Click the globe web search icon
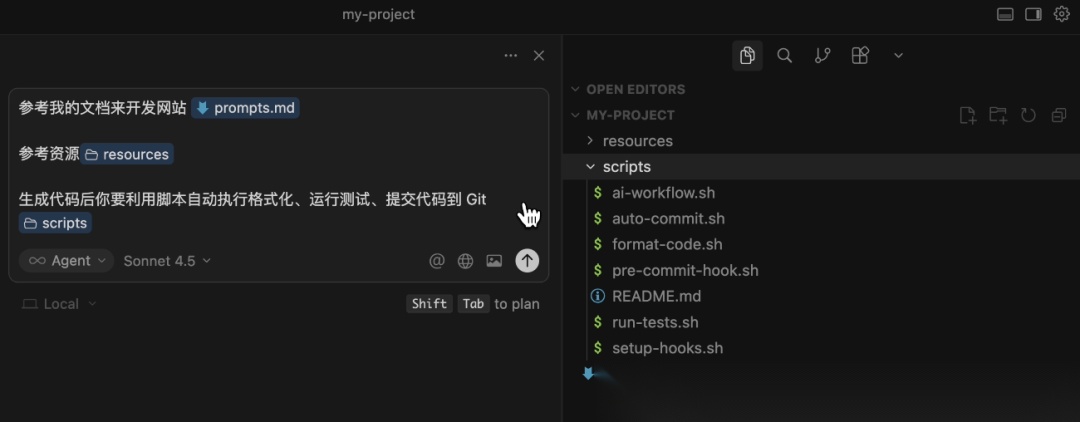 point(466,261)
